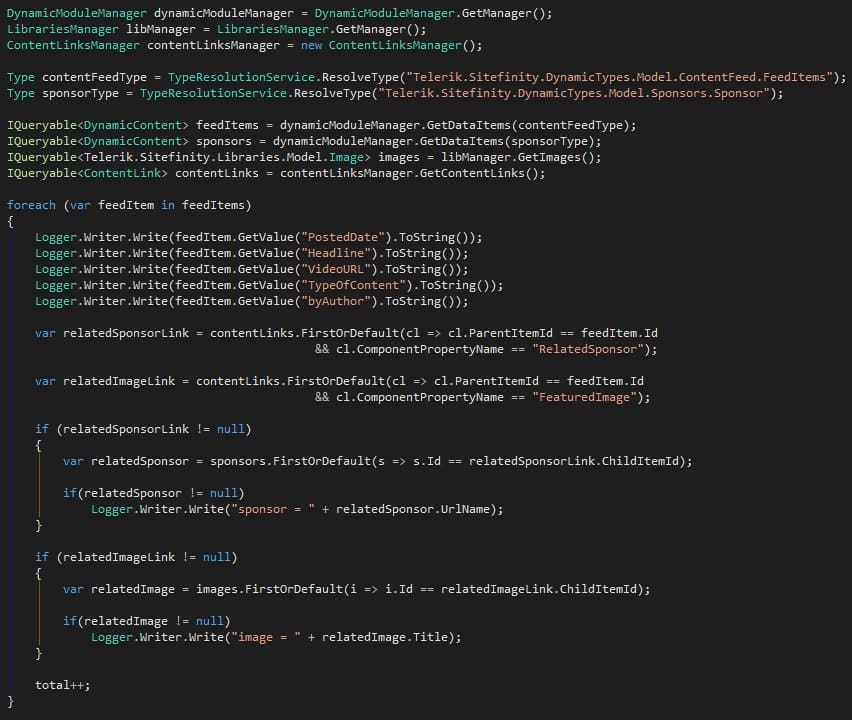Click the "PostedDate" Logger line
852x720 pixels.
(x=259, y=237)
